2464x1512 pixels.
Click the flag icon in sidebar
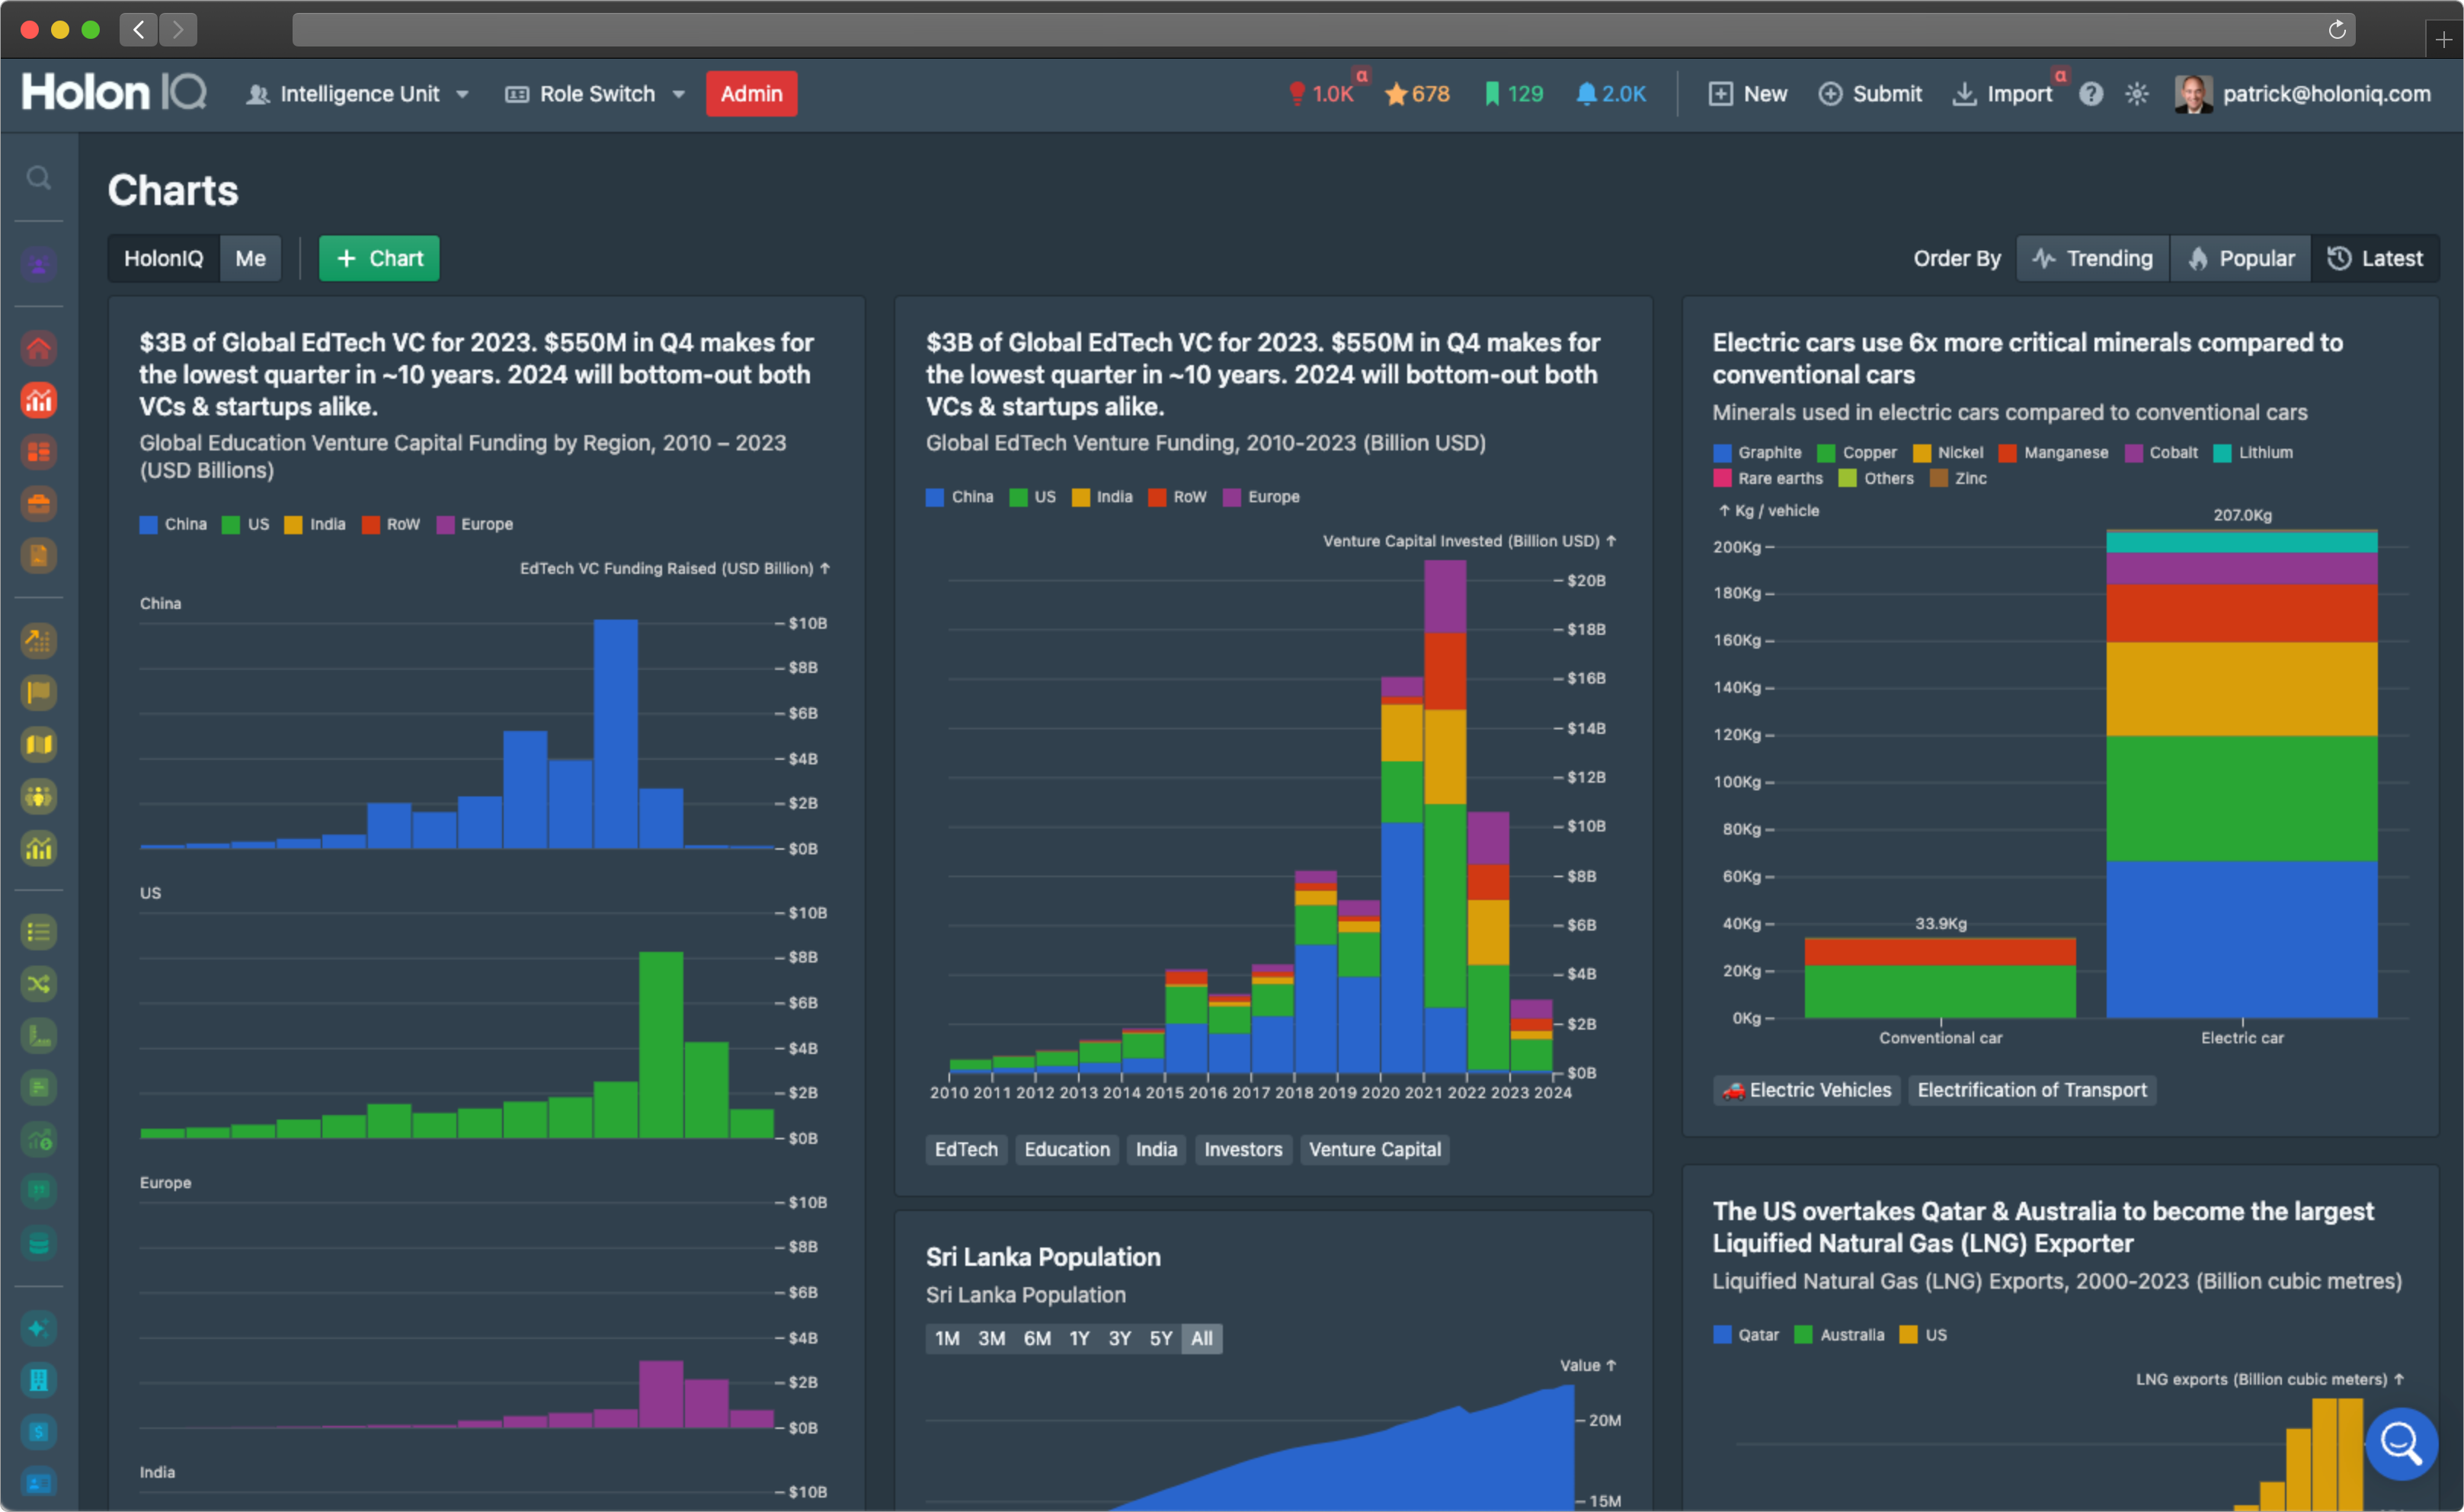coord(38,692)
